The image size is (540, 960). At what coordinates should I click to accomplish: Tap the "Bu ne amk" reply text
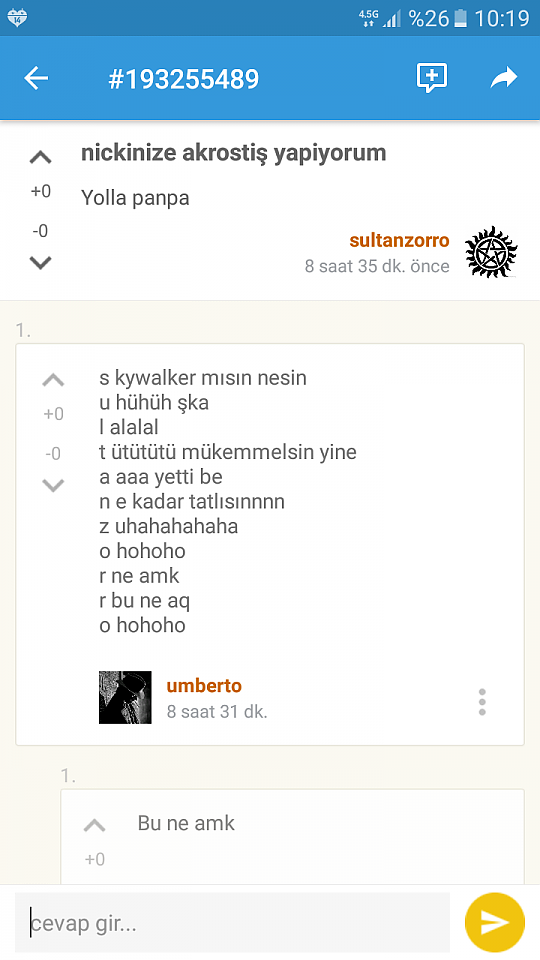(x=186, y=823)
